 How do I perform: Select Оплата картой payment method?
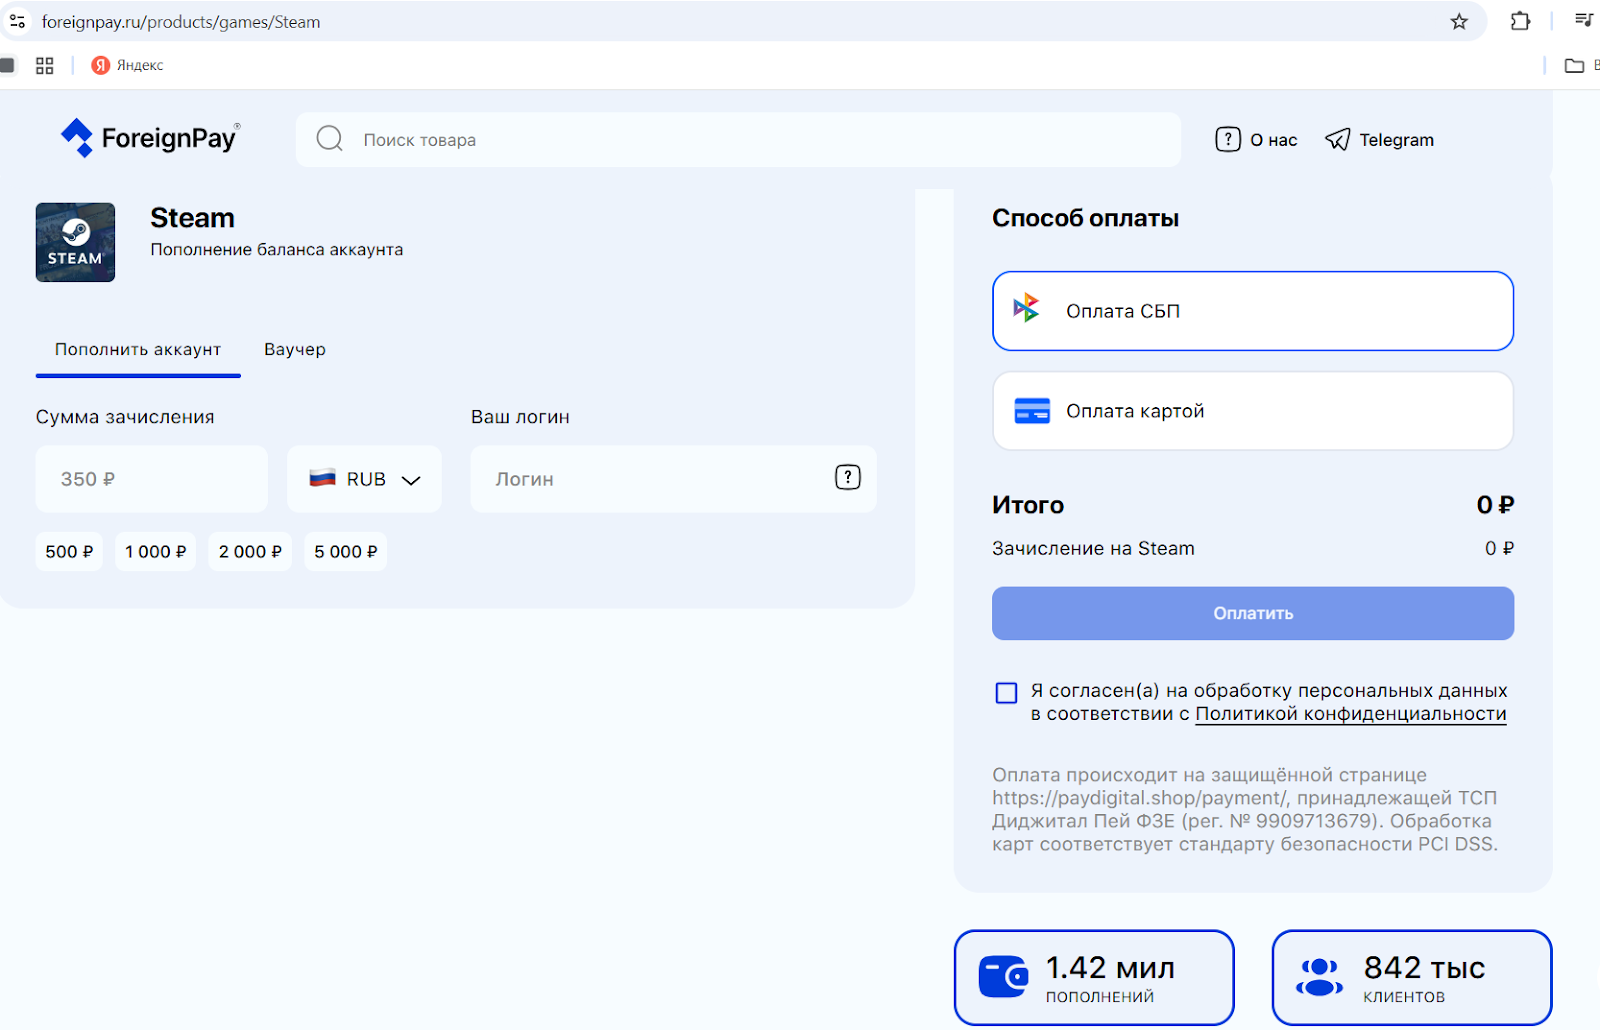point(1252,411)
